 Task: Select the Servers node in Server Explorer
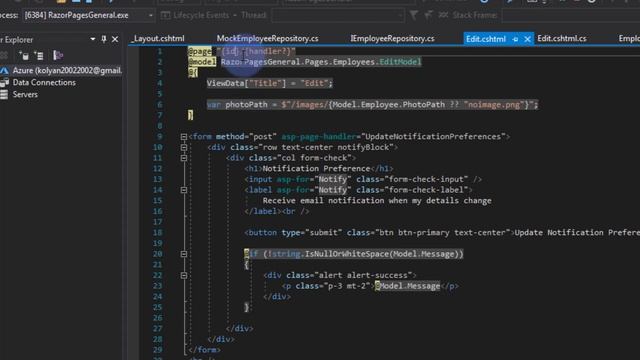pyautogui.click(x=25, y=94)
